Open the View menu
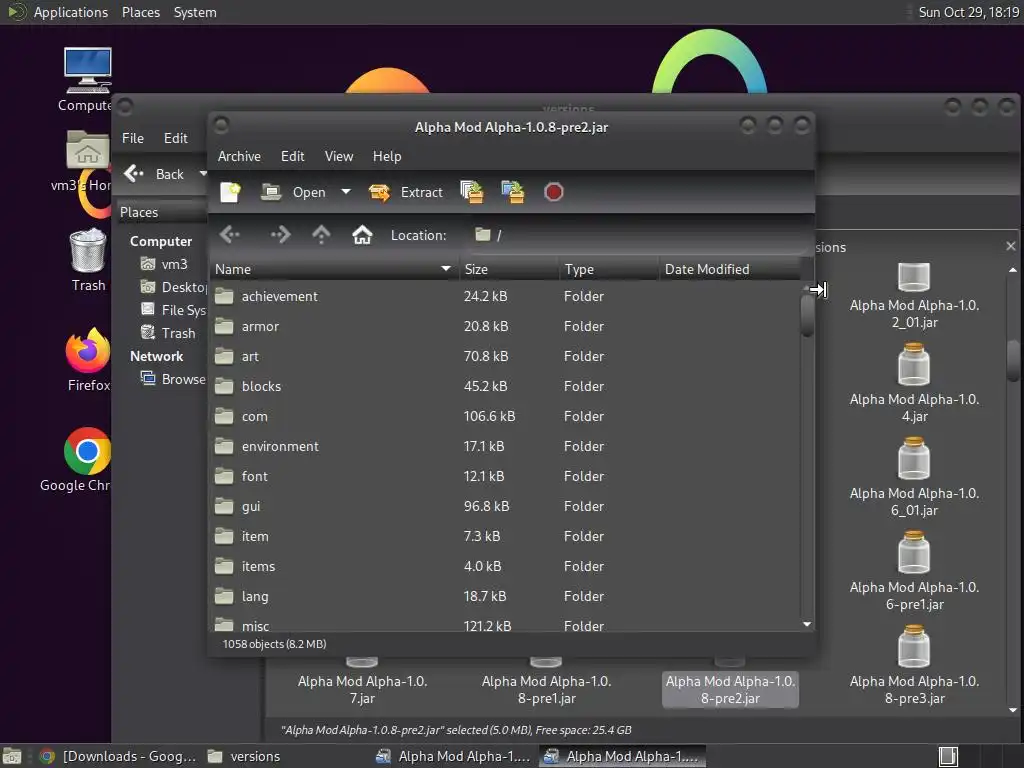The width and height of the screenshot is (1024, 768). point(339,156)
